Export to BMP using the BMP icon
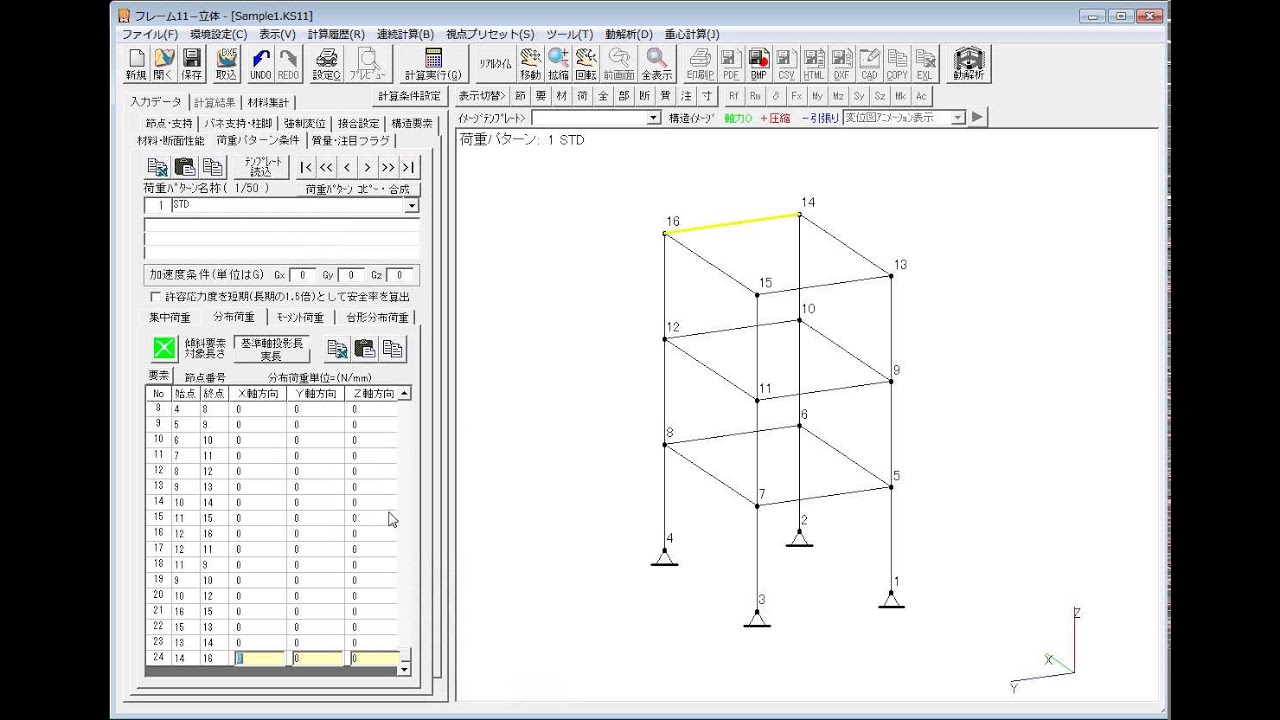This screenshot has width=1280, height=720. click(758, 64)
